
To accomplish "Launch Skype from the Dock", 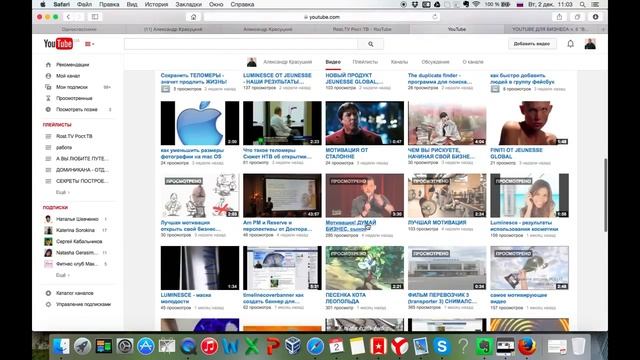I will pyautogui.click(x=442, y=346).
